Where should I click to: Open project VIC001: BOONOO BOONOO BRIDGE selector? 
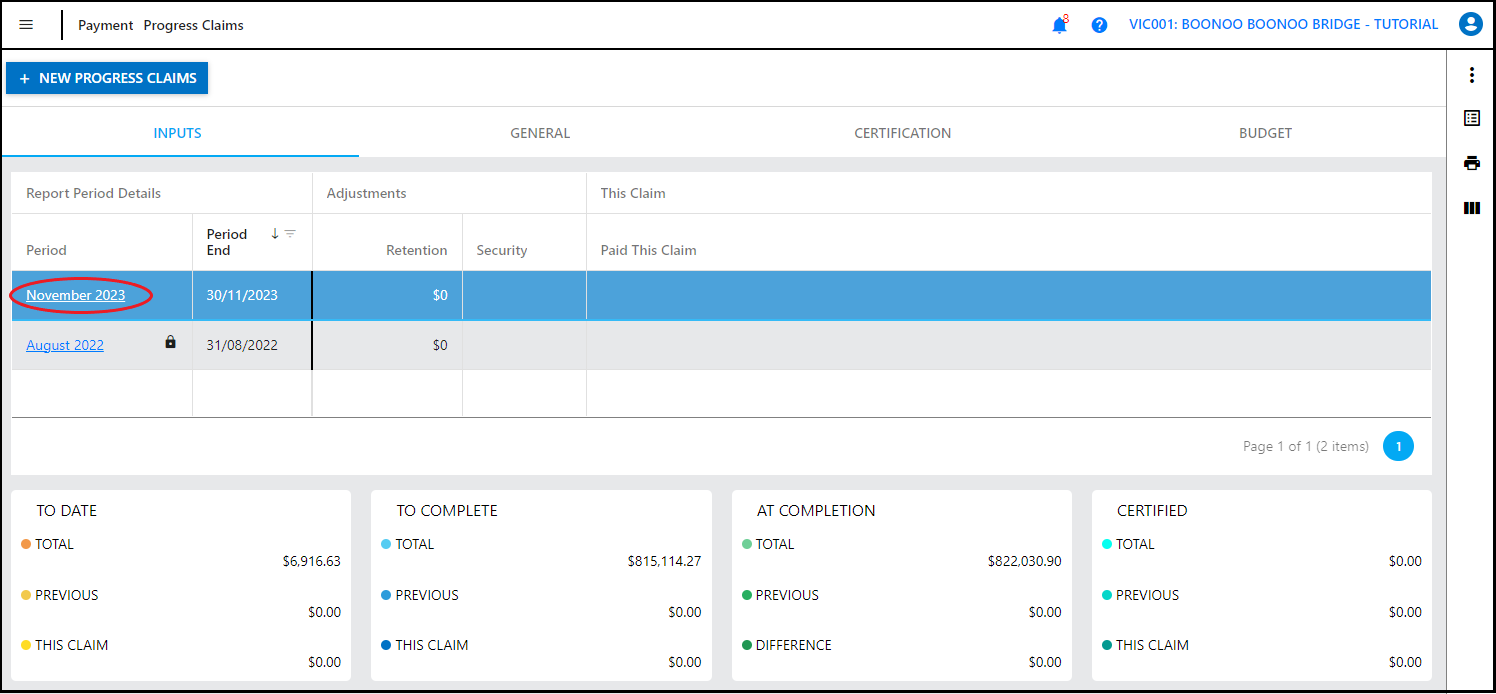(1284, 25)
